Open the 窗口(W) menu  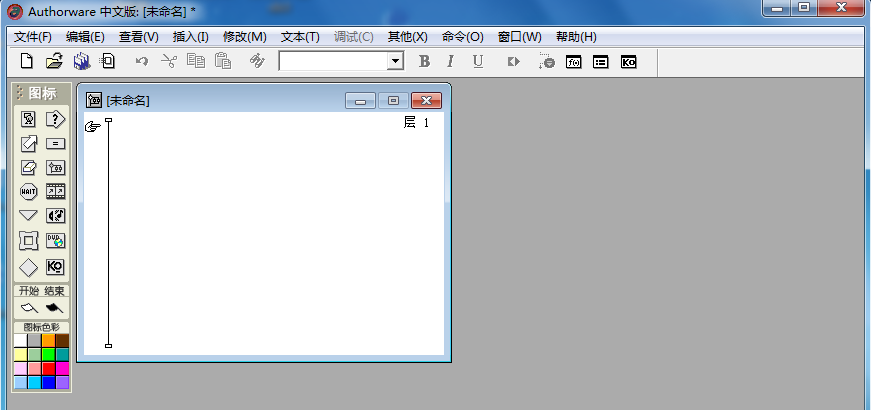[x=519, y=37]
